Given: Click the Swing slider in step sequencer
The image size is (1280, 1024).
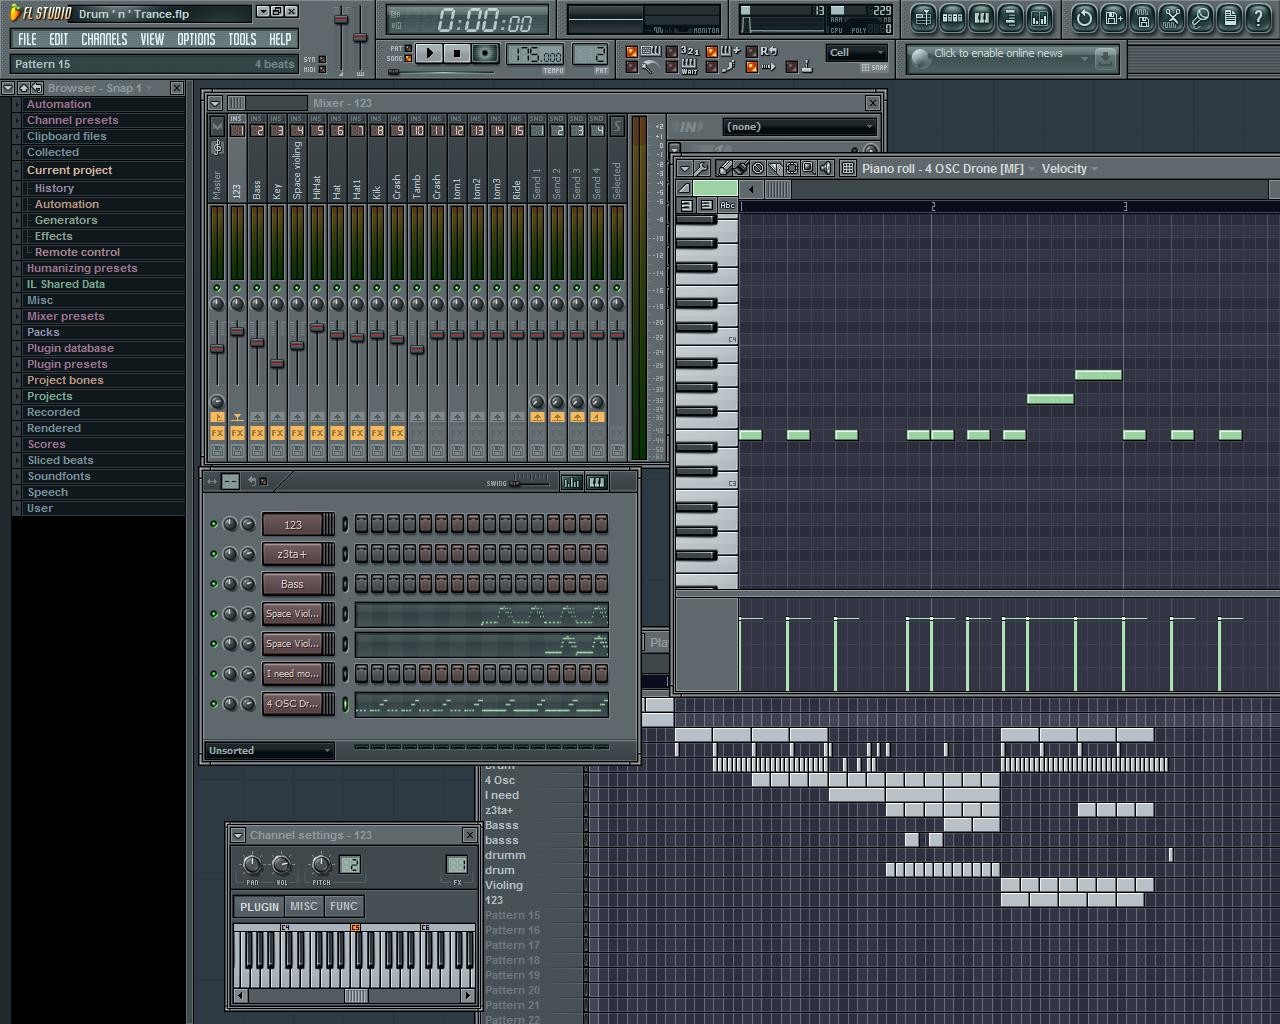Looking at the screenshot, I should [x=530, y=483].
